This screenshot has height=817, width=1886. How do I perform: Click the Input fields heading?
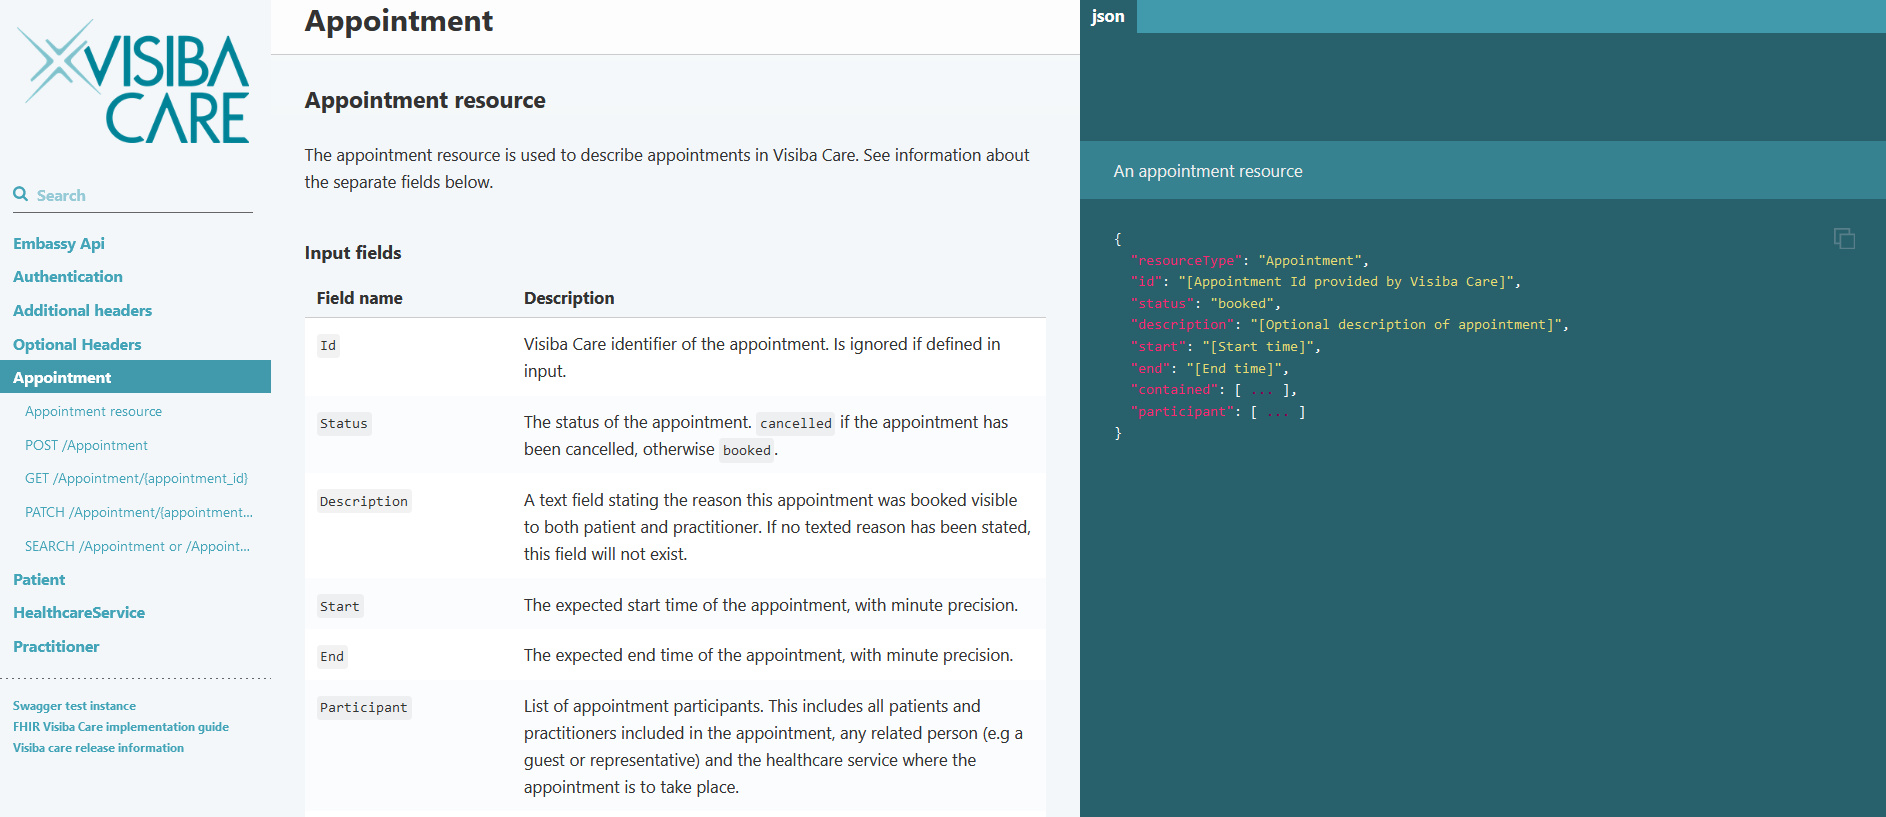[x=353, y=253]
